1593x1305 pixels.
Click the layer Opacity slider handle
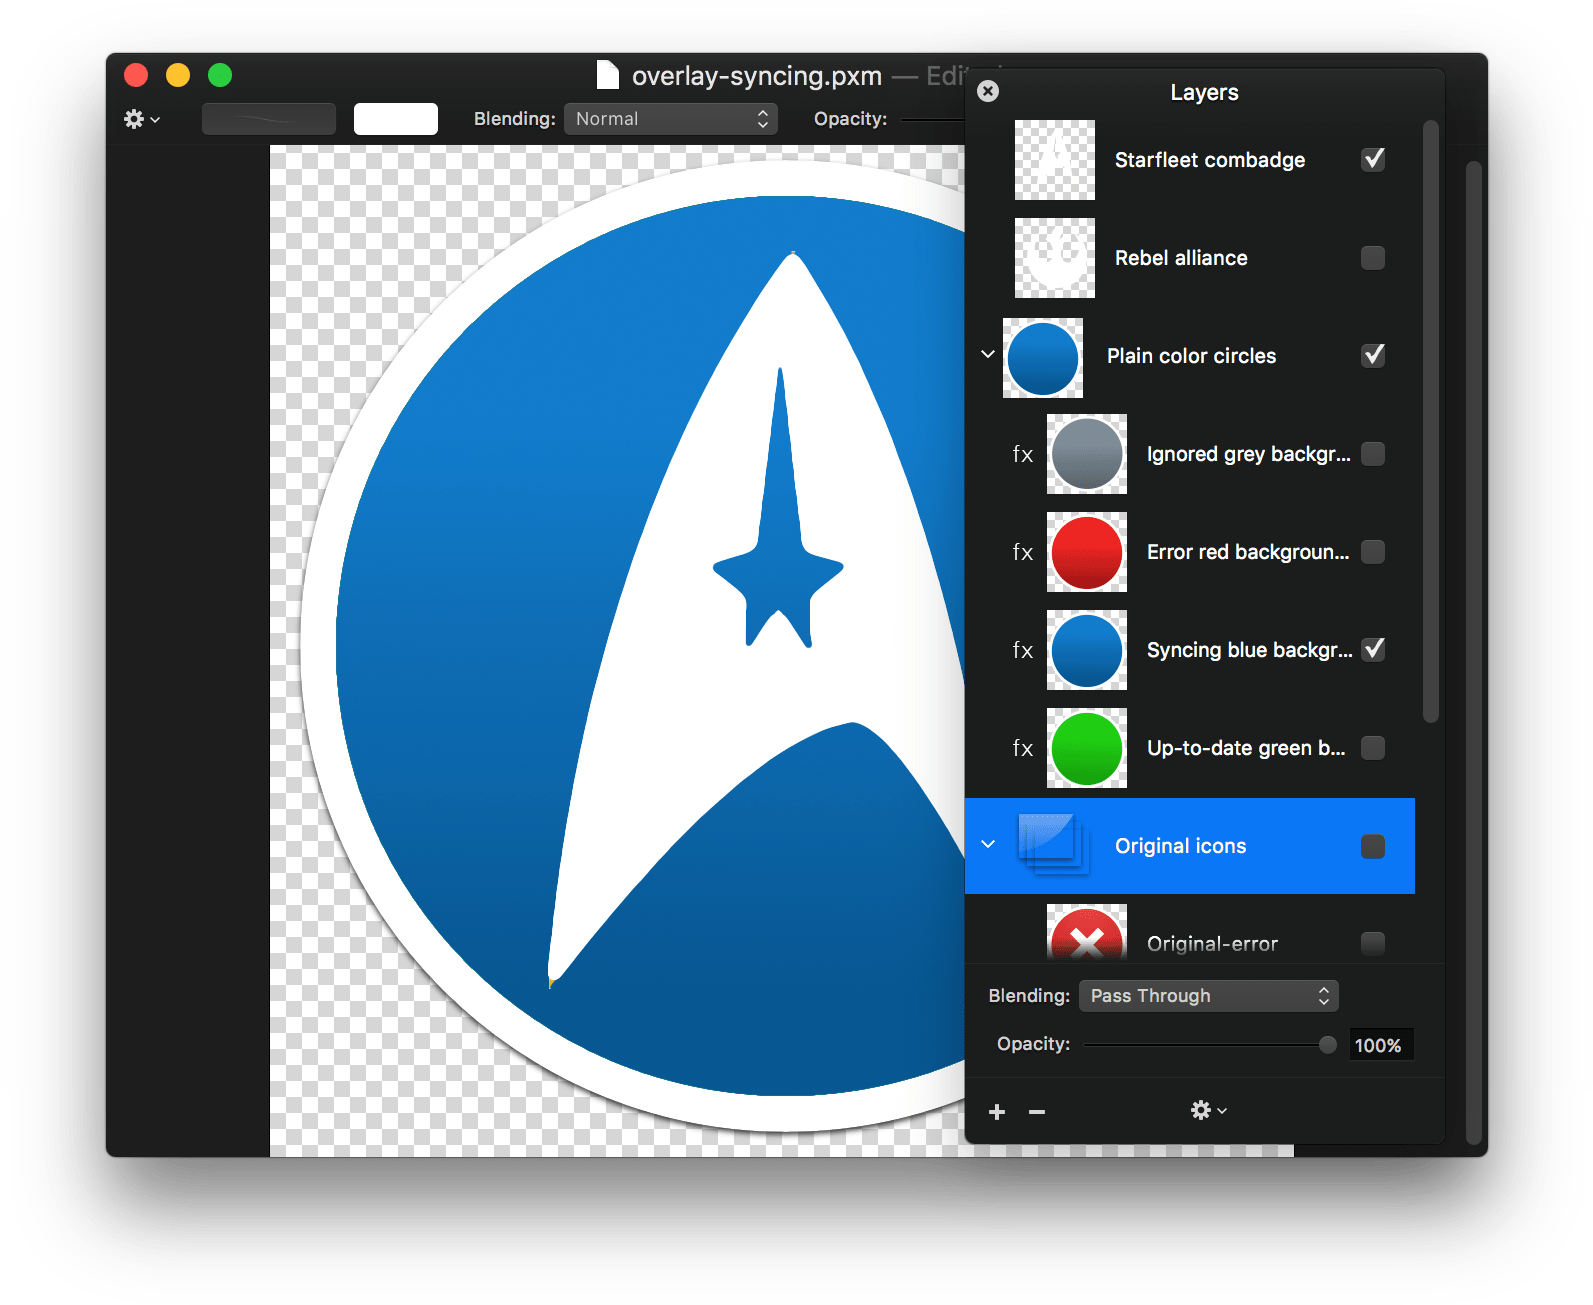click(x=1327, y=1045)
